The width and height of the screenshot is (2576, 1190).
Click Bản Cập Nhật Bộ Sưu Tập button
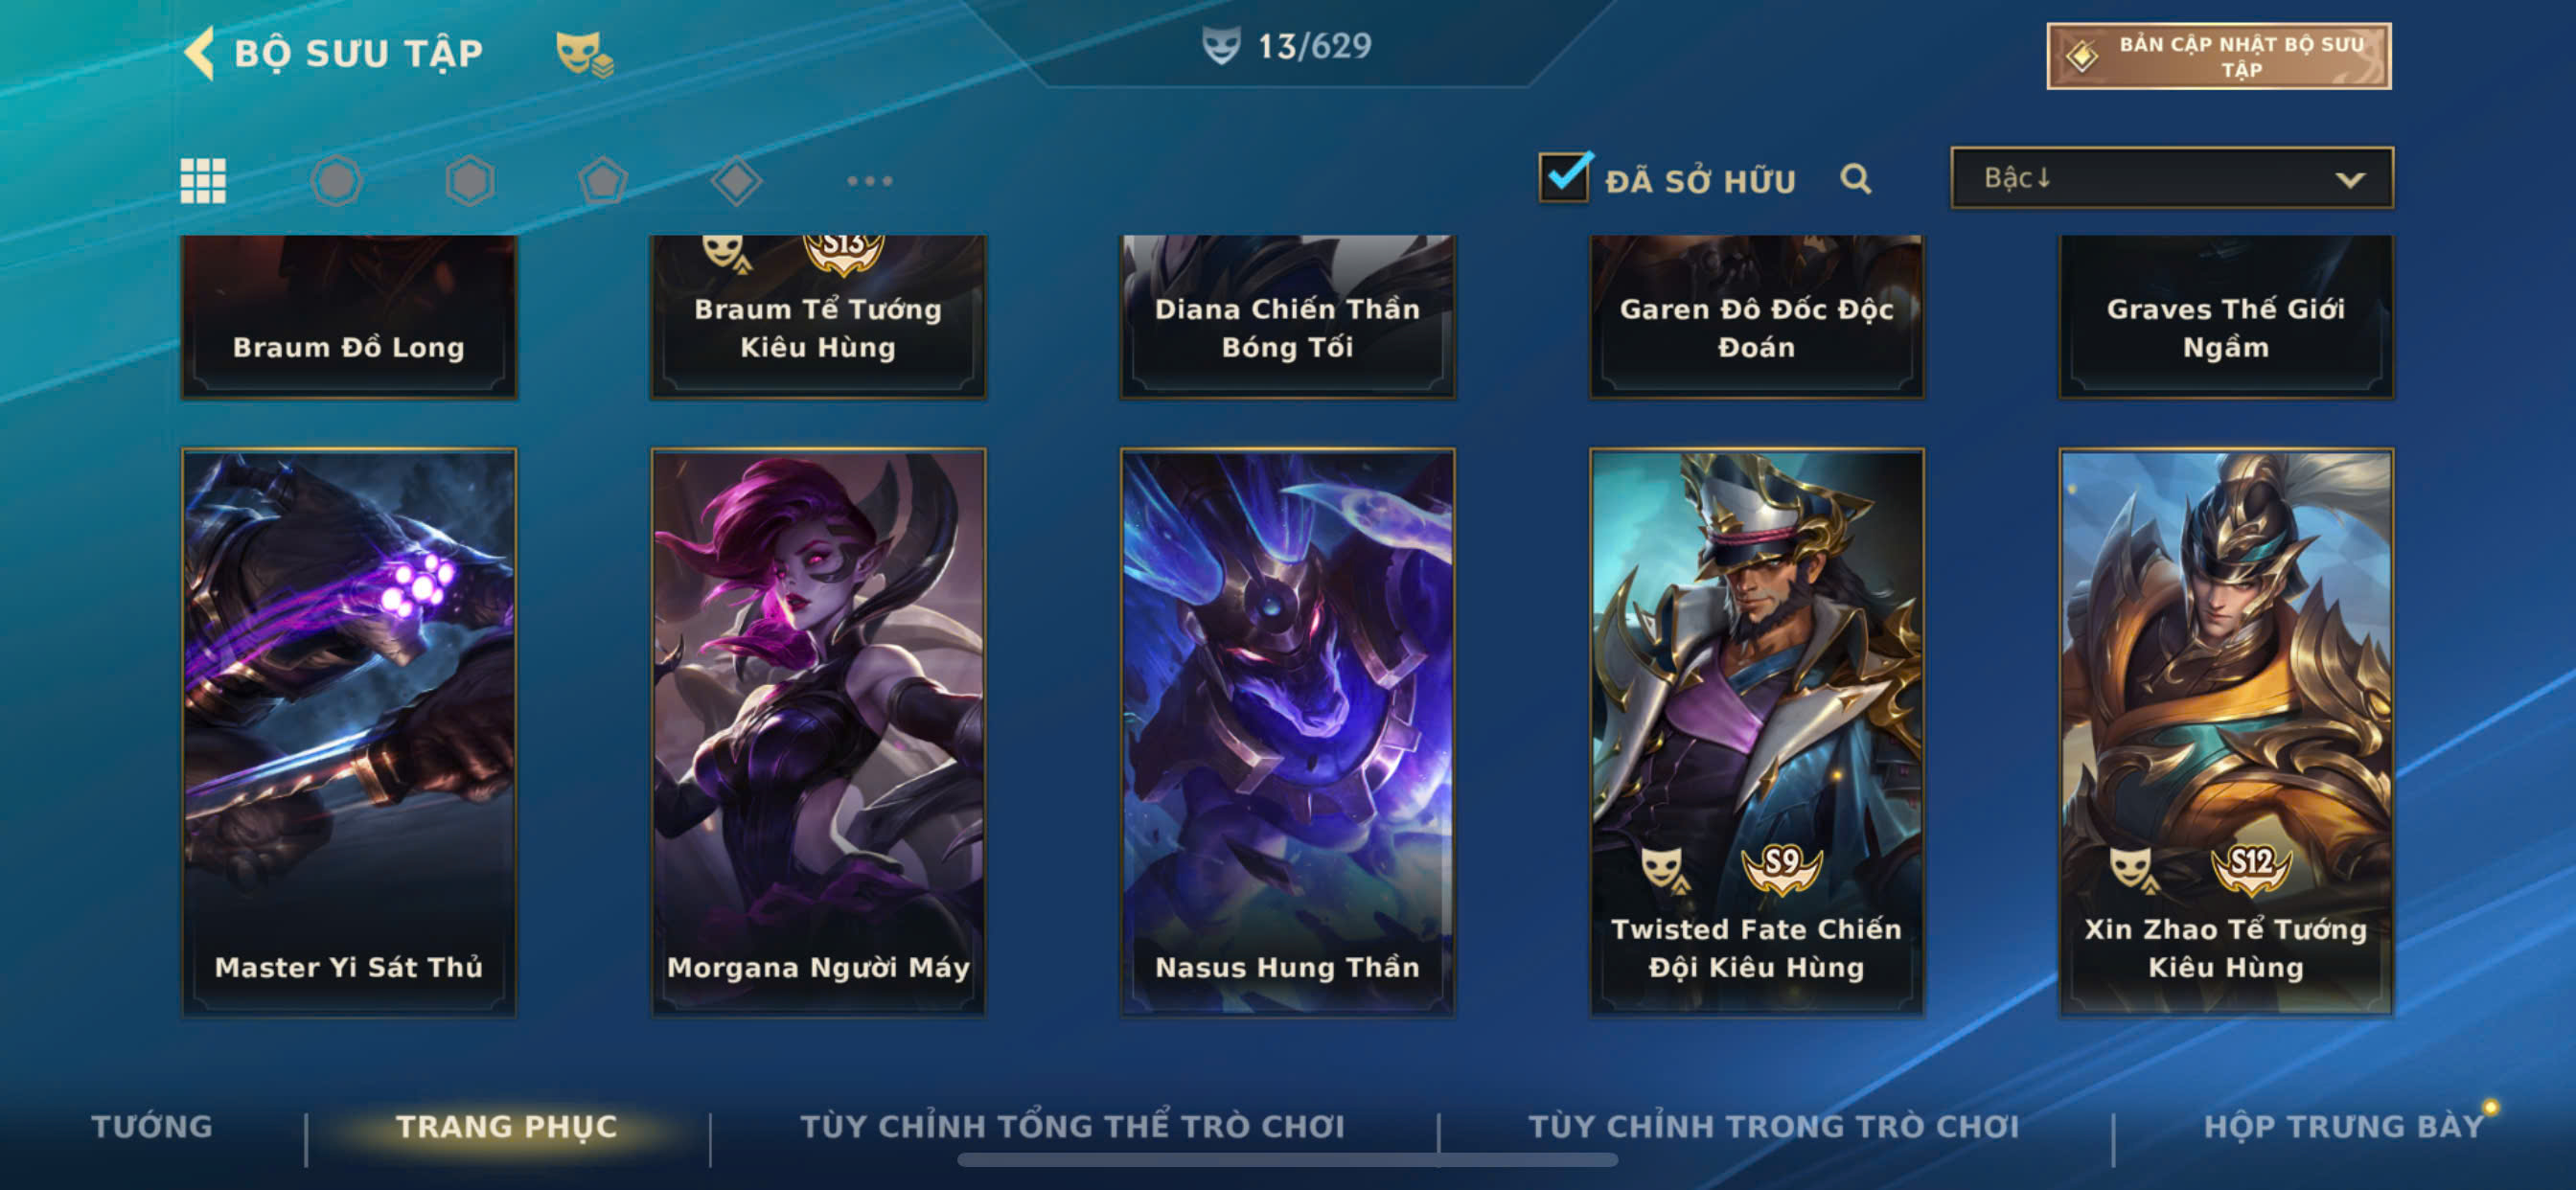[2219, 56]
